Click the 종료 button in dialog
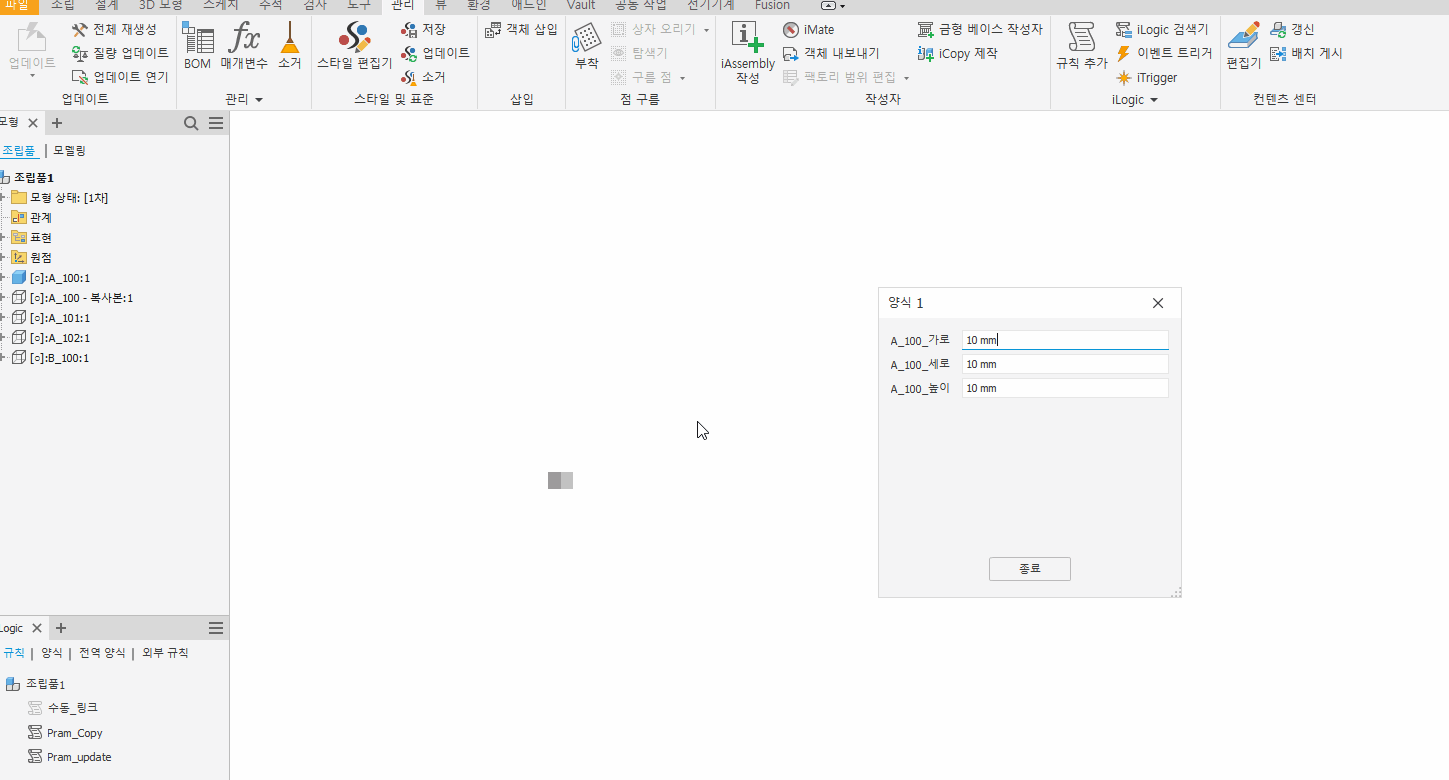The image size is (1449, 780). (x=1029, y=569)
